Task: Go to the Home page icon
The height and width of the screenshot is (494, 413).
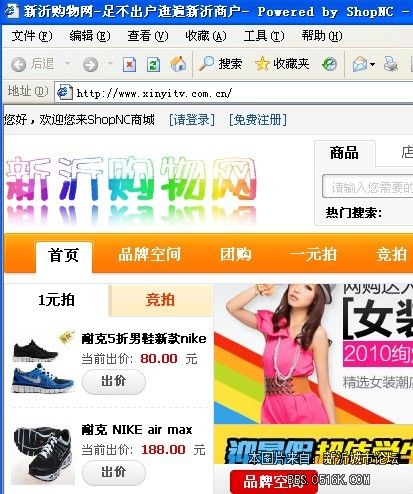Action: (178, 64)
